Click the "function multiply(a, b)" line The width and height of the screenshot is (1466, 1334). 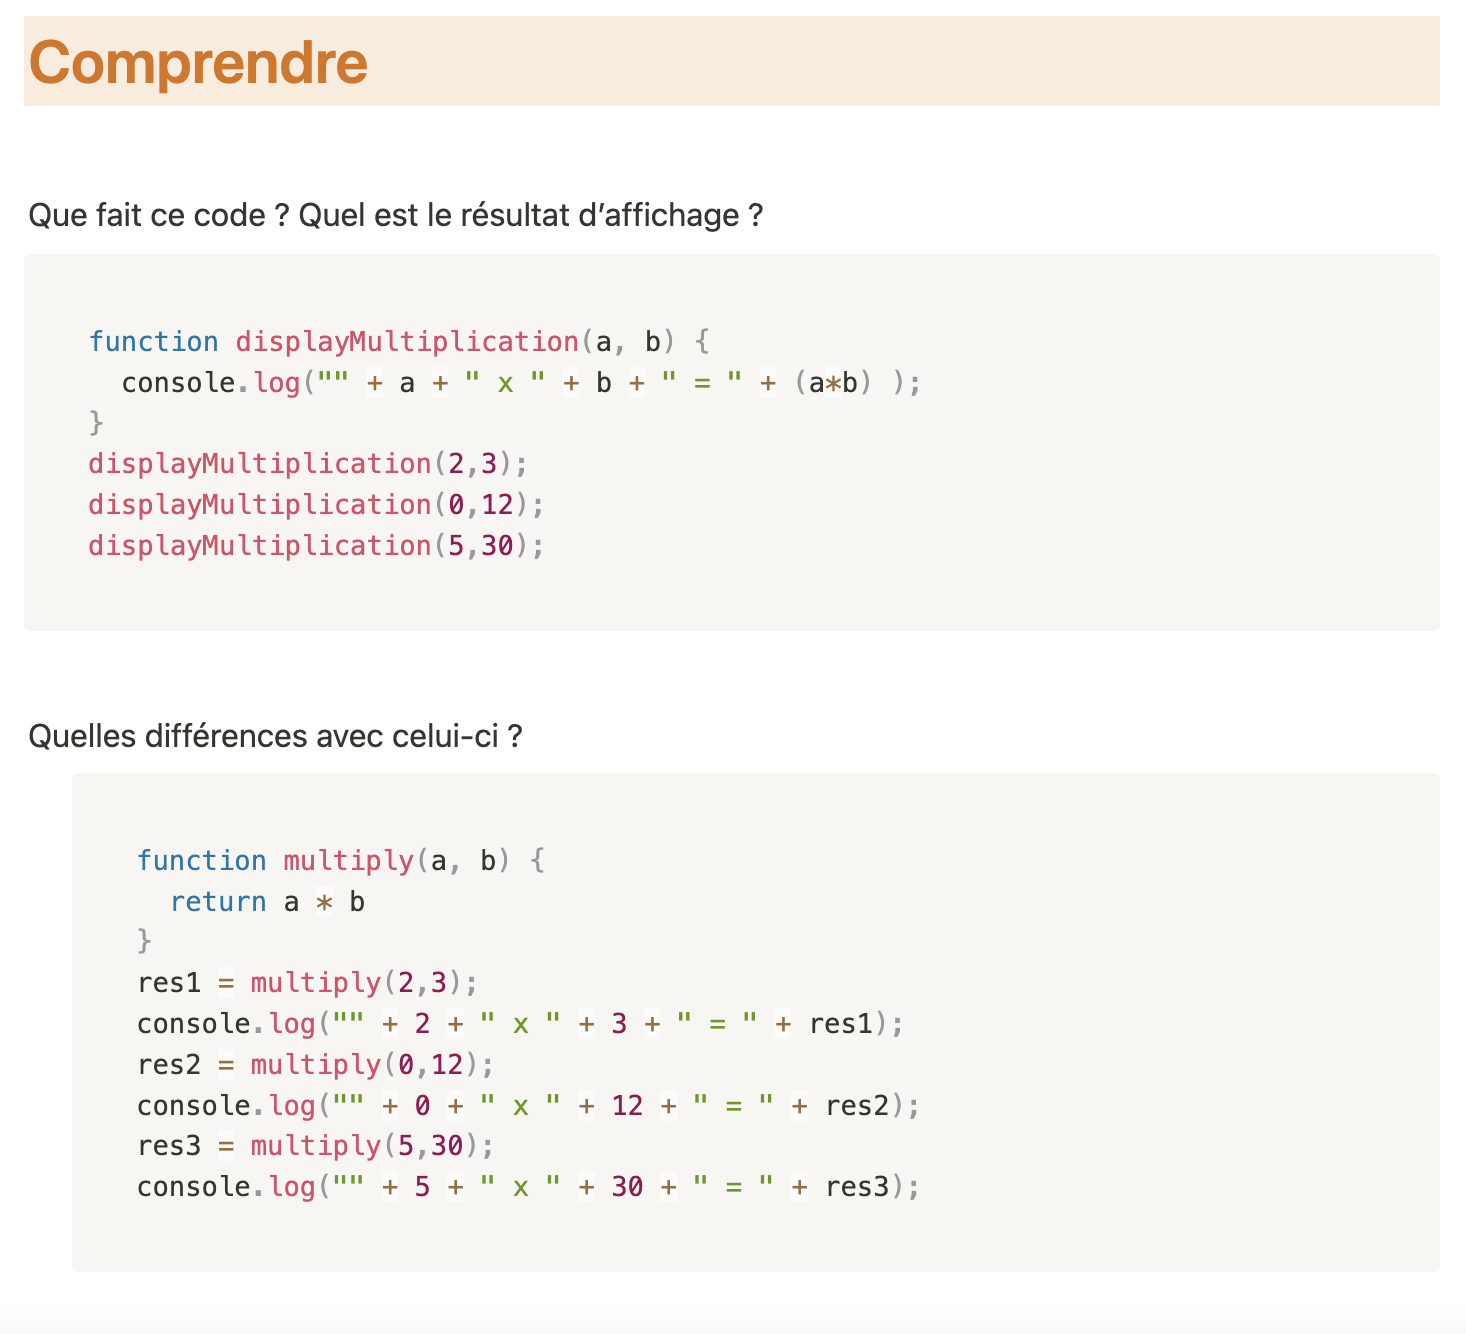[x=340, y=861]
